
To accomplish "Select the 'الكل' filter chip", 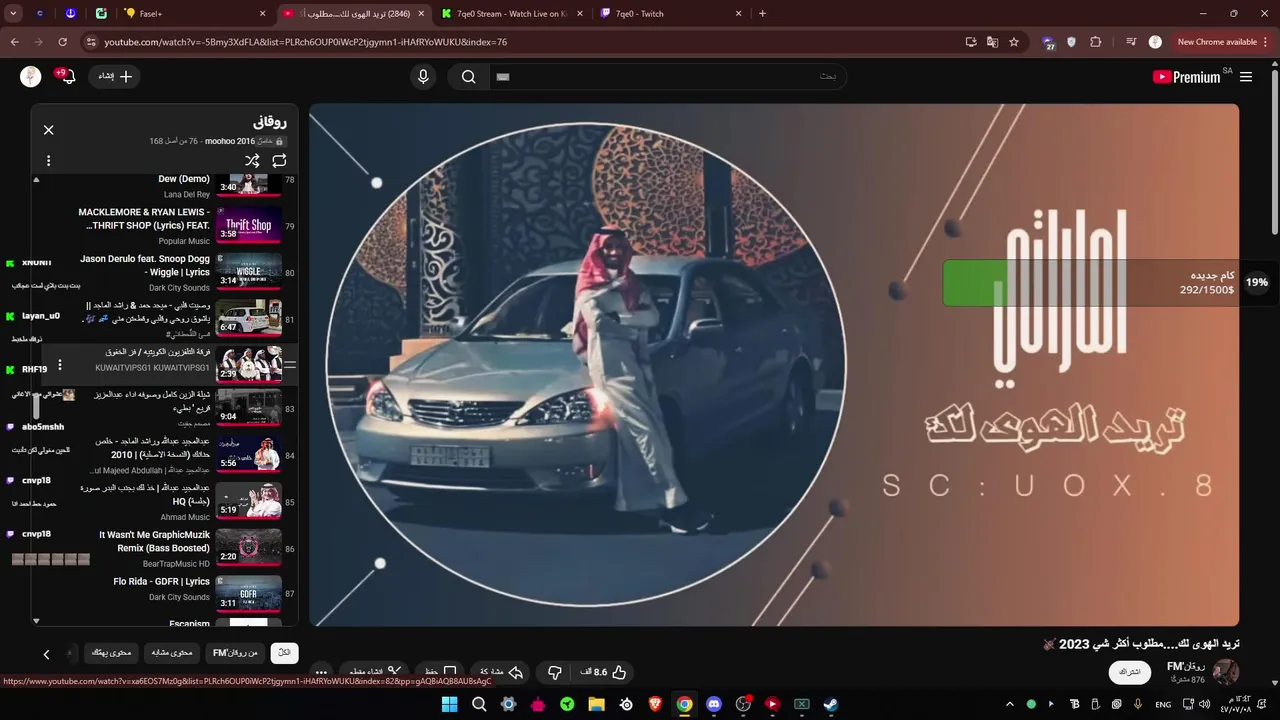I will [x=284, y=653].
